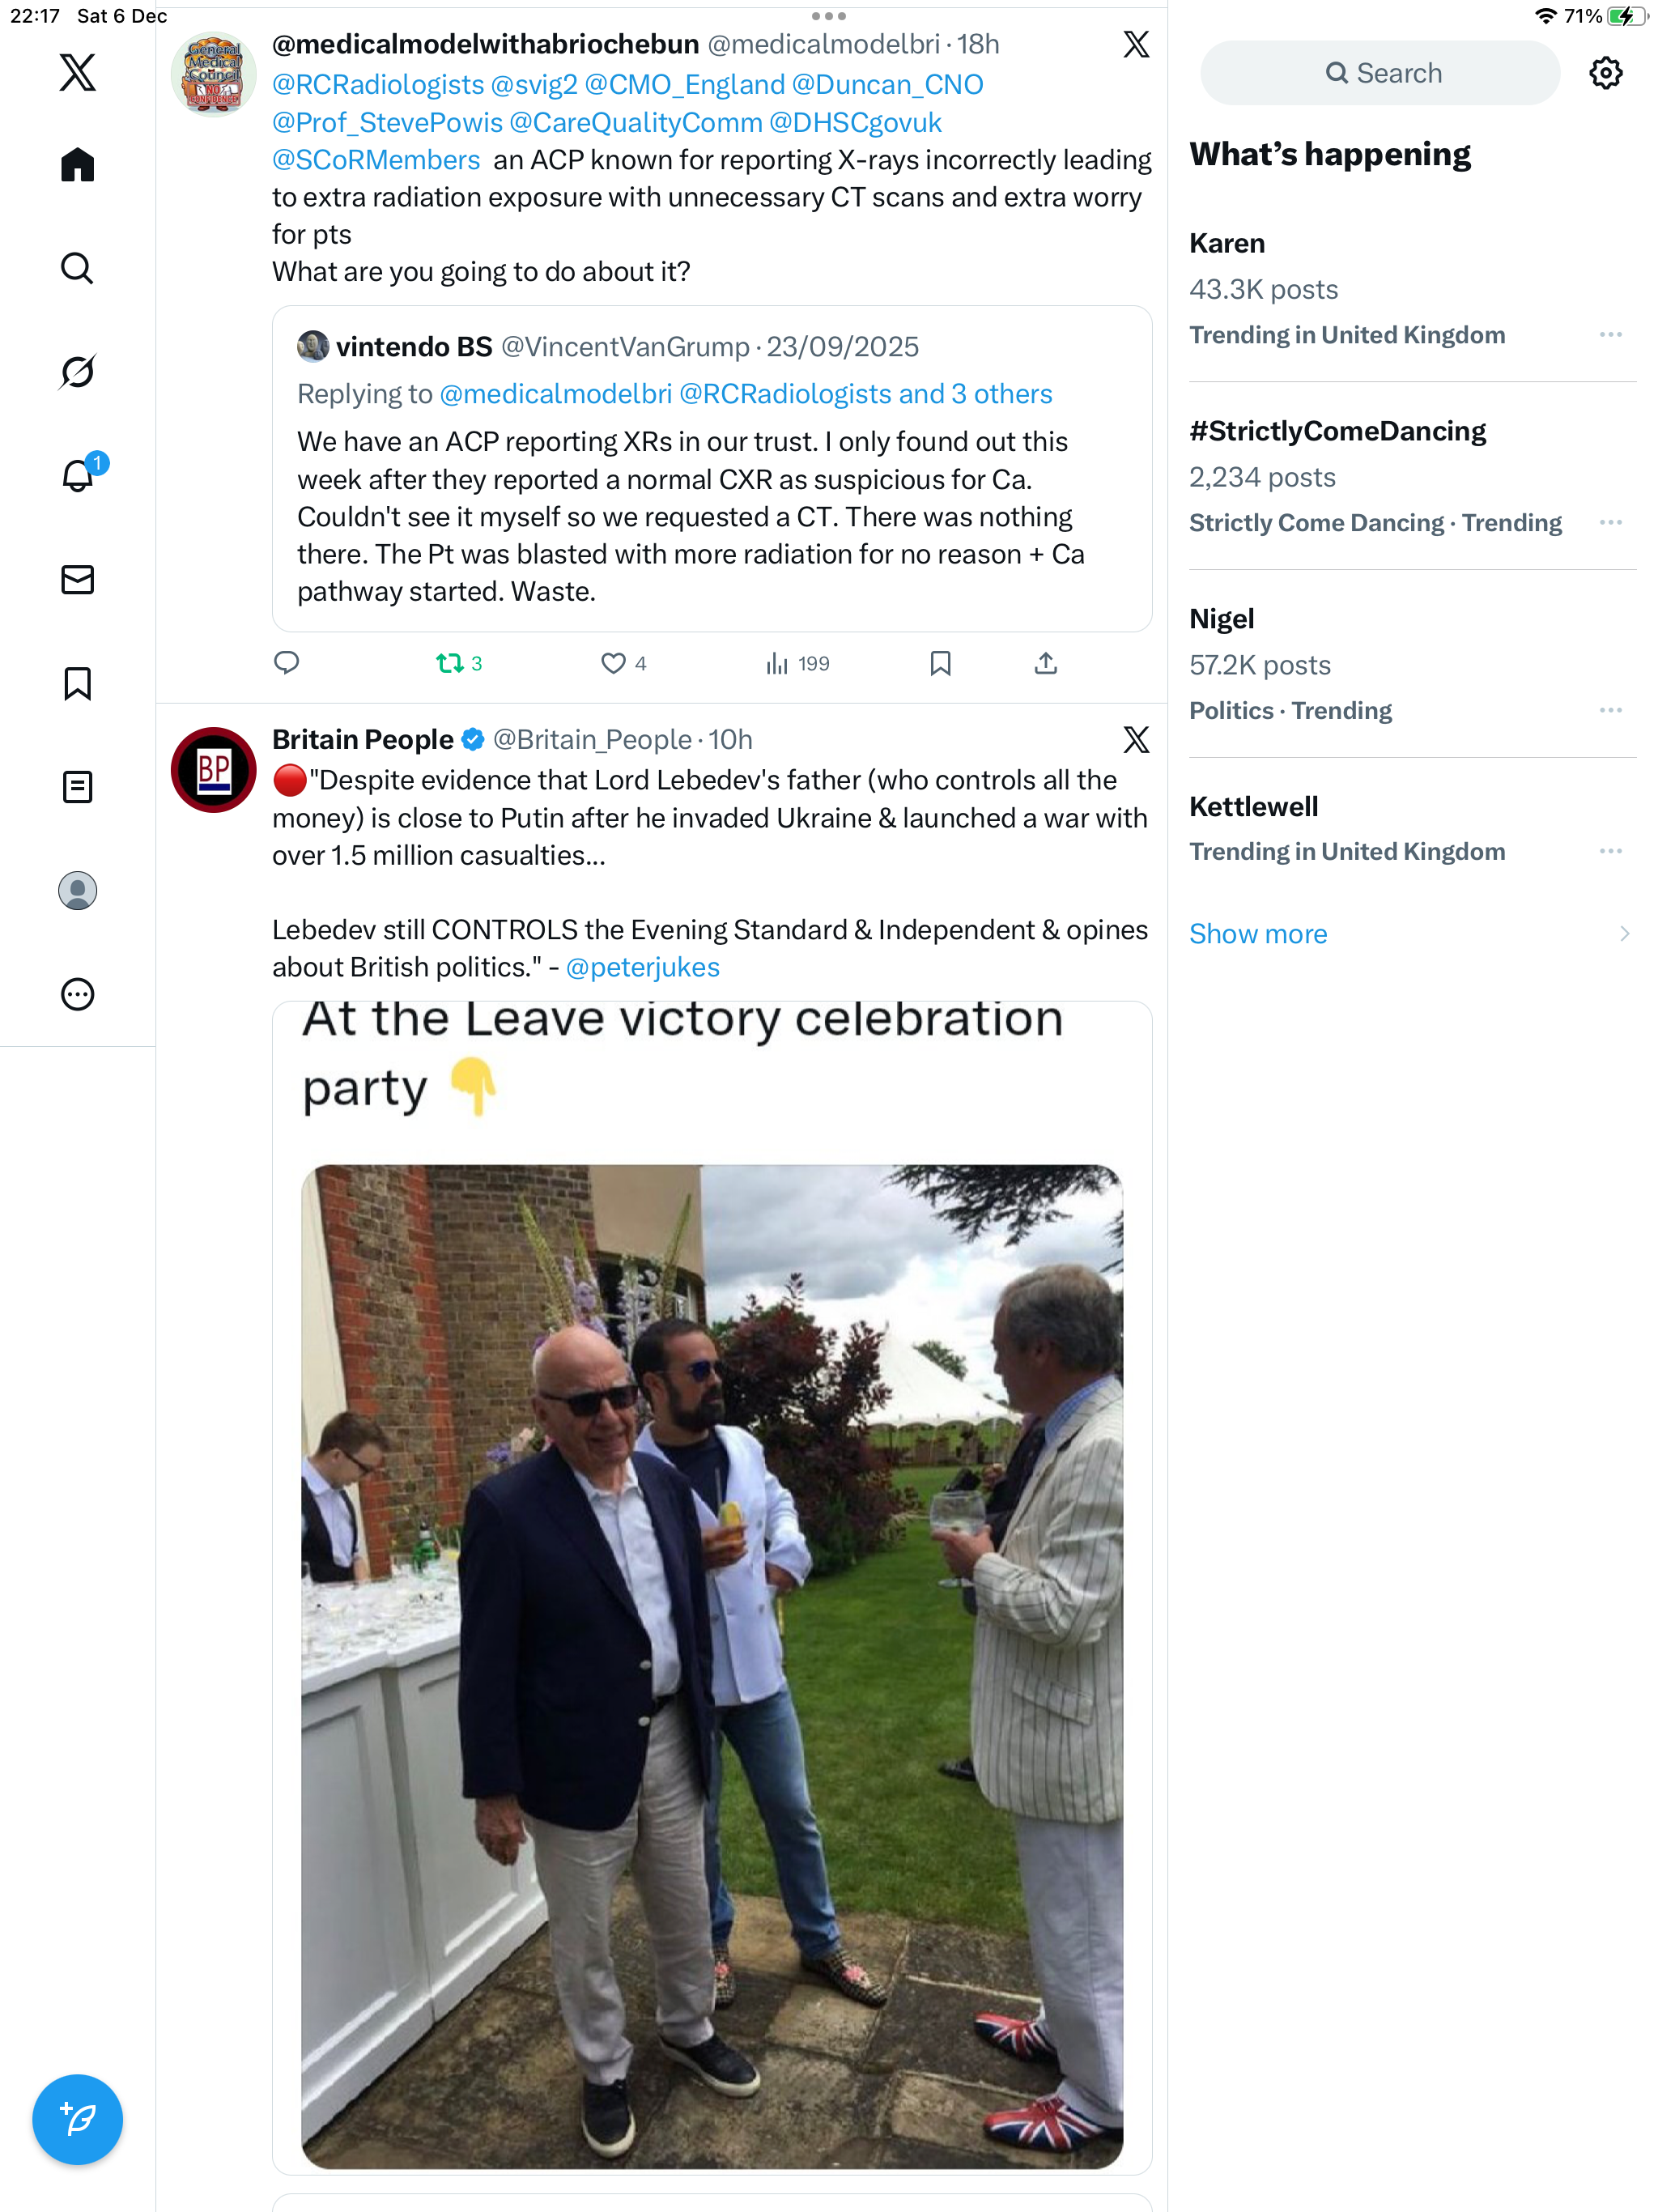1658x2212 pixels.
Task: Bookmark the medicalmodelwithabriochebun post
Action: click(940, 663)
